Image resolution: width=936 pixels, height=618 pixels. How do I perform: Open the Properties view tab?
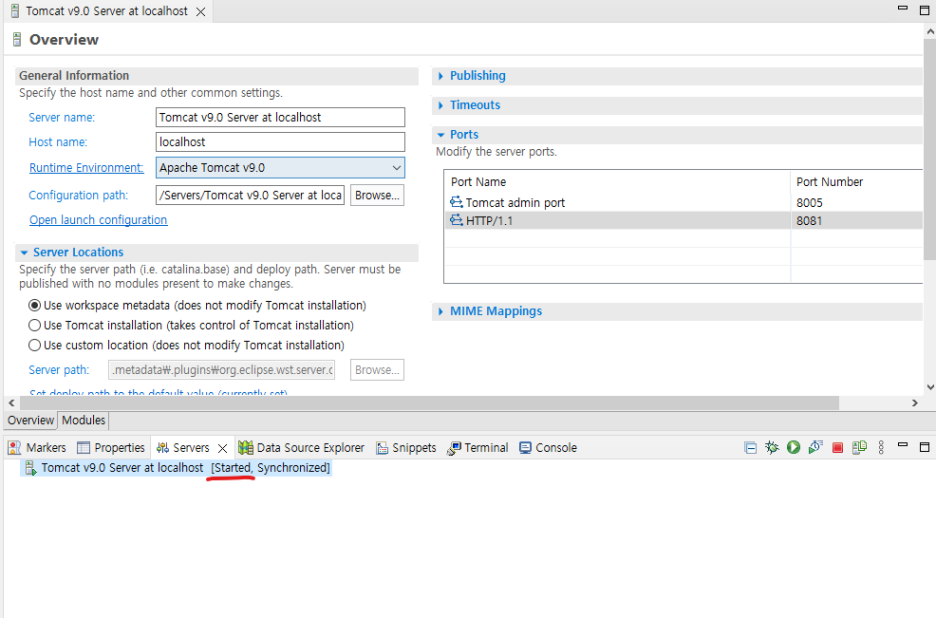tap(111, 448)
